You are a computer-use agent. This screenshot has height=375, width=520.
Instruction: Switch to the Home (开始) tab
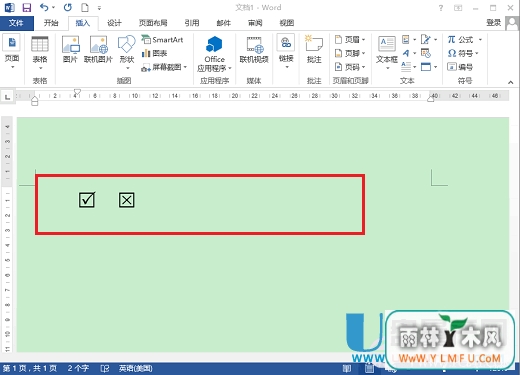51,23
